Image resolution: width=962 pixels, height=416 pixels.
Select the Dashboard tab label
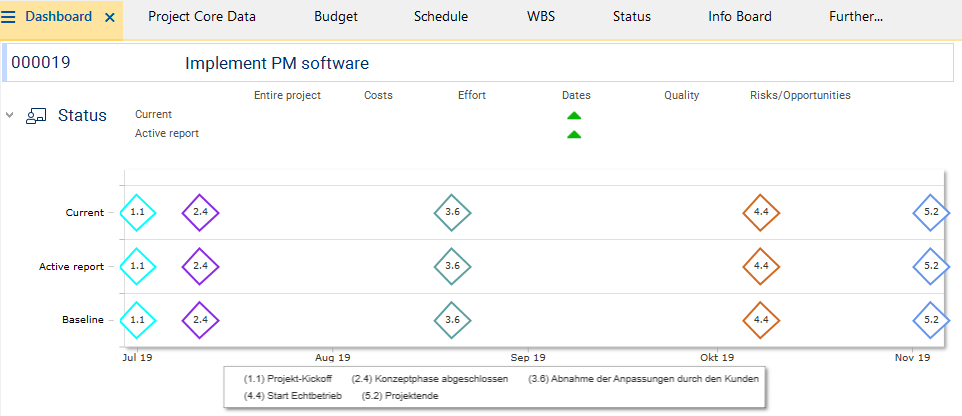(x=59, y=17)
